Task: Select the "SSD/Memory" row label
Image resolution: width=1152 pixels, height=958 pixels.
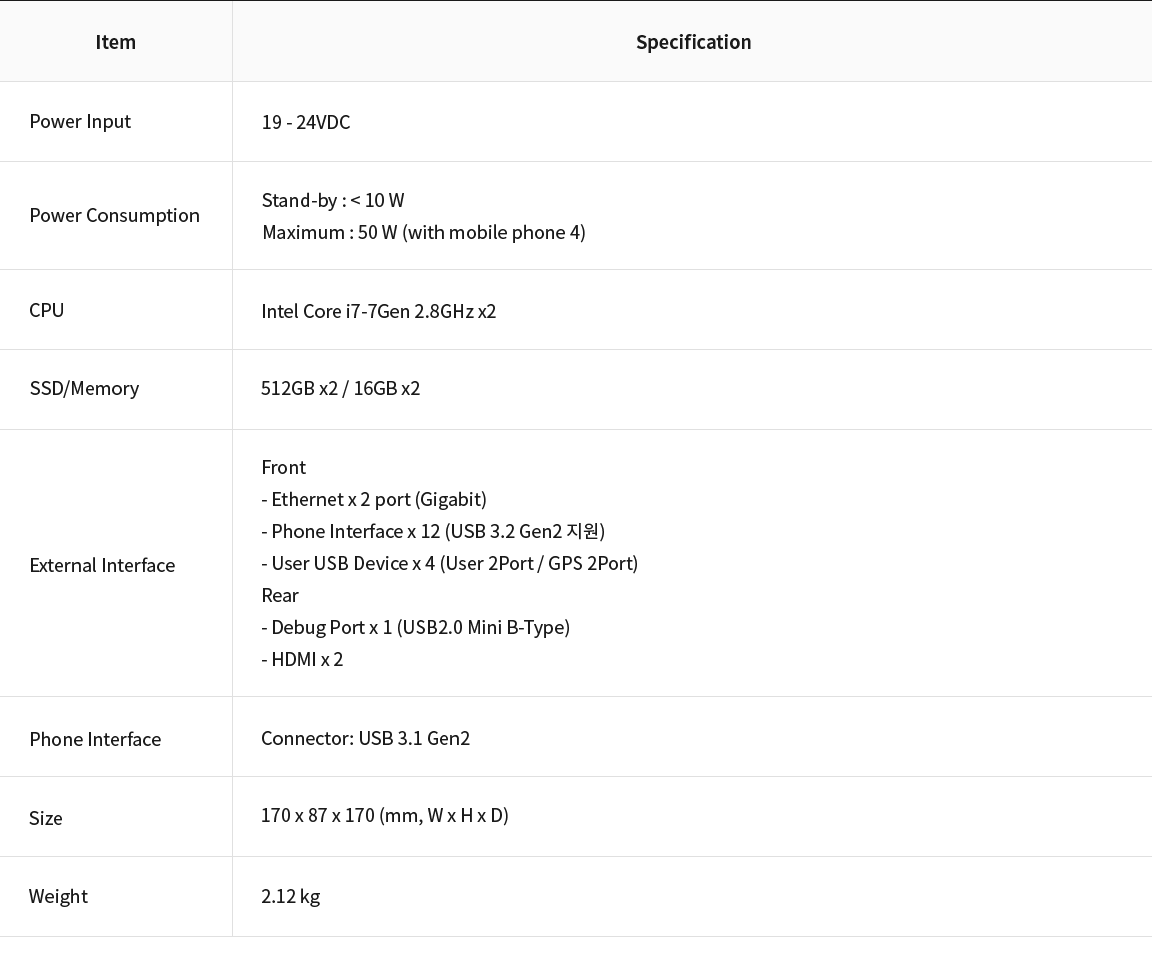Action: point(84,388)
